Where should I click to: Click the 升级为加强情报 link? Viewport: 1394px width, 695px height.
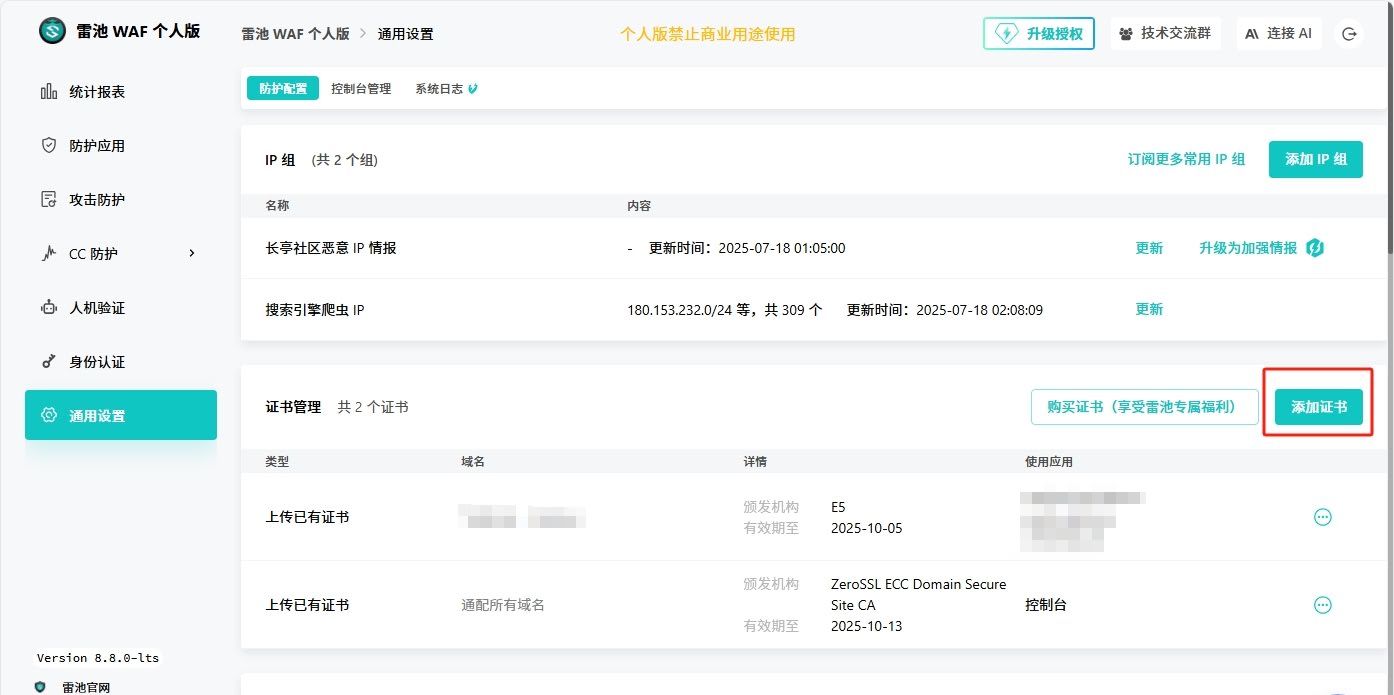pos(1248,248)
